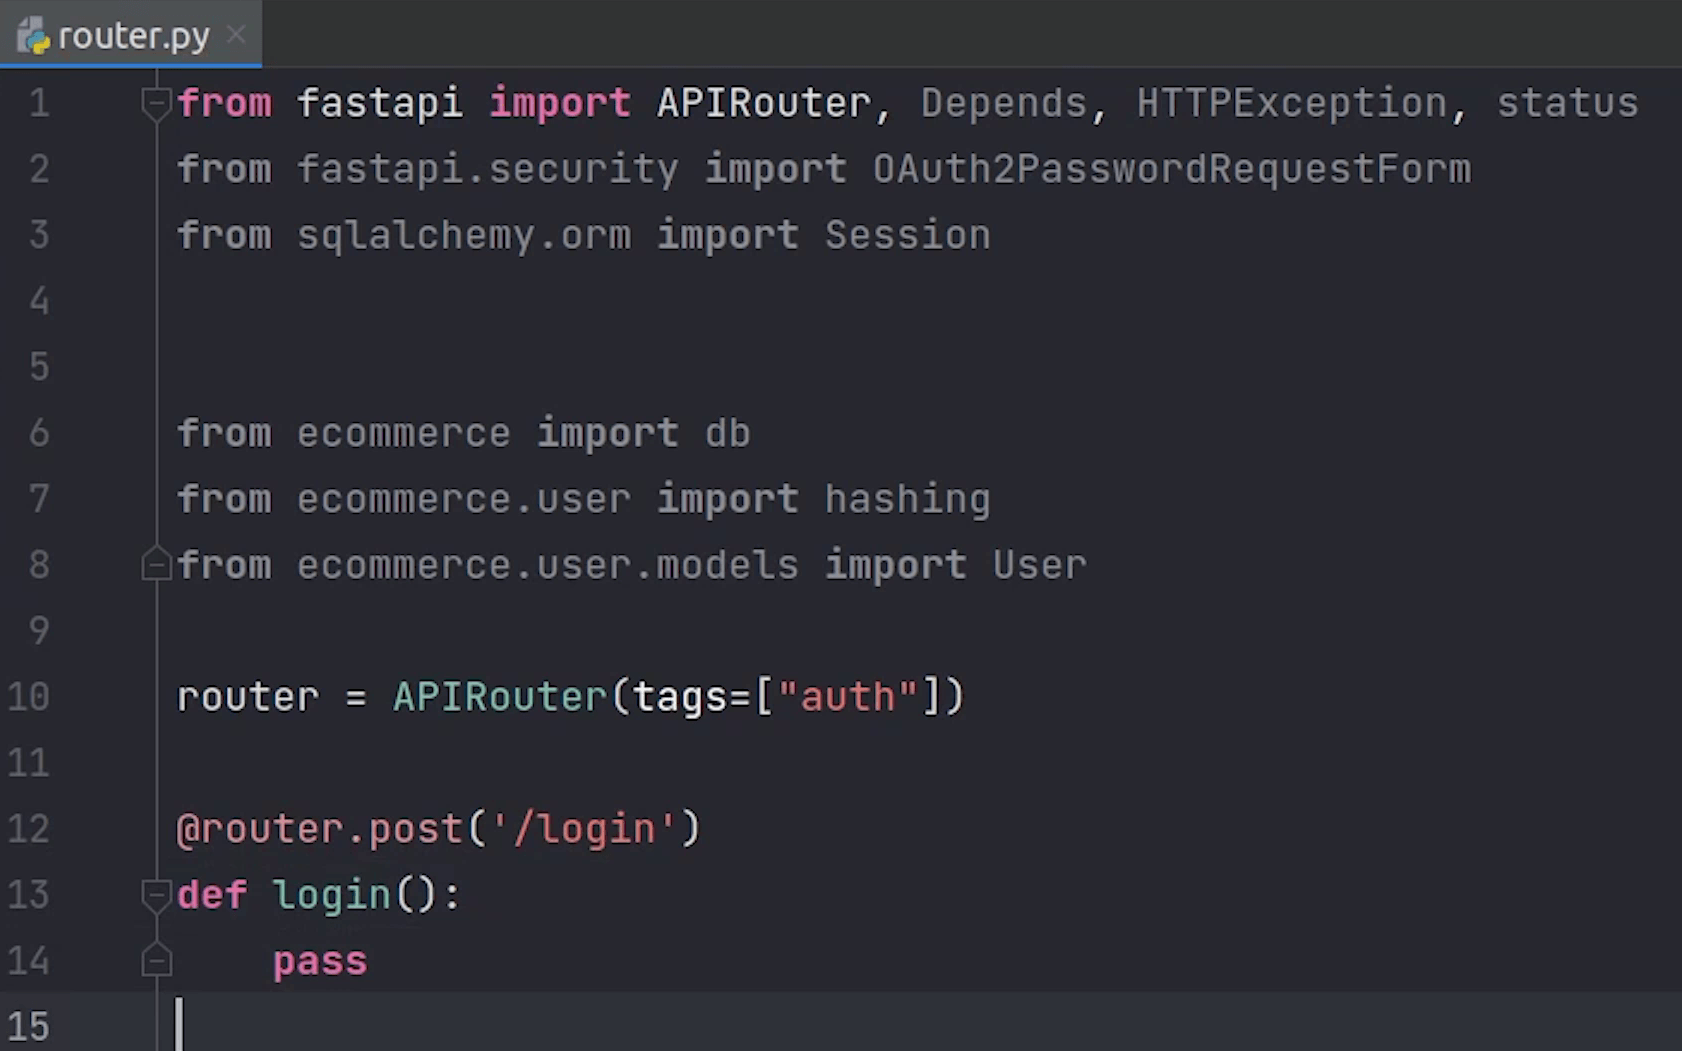Click line number 10 in the gutter

[28, 696]
